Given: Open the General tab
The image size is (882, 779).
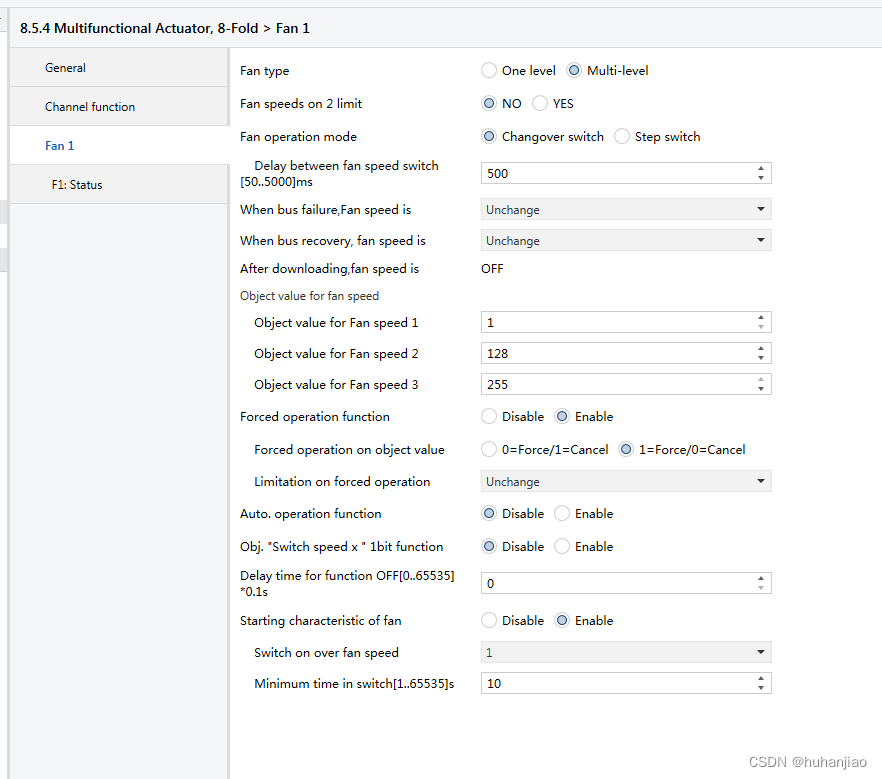Looking at the screenshot, I should coord(66,68).
